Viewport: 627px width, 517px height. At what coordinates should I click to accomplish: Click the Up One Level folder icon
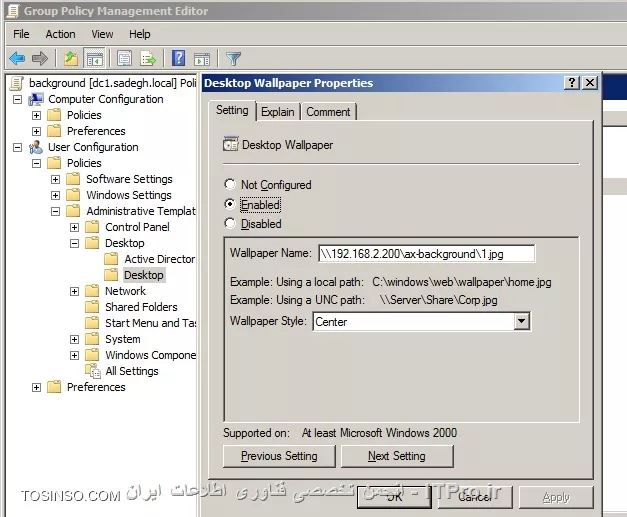[71, 58]
